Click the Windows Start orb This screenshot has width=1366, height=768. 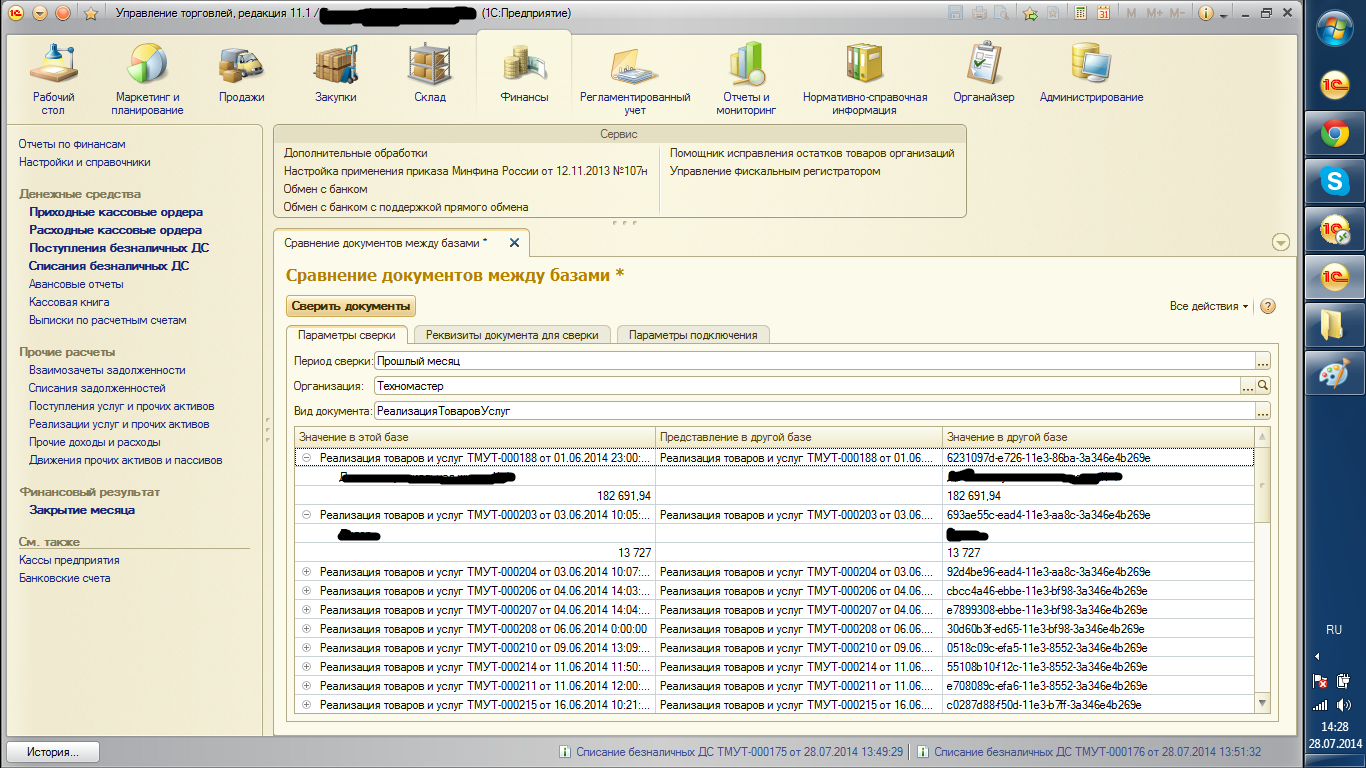point(1335,27)
